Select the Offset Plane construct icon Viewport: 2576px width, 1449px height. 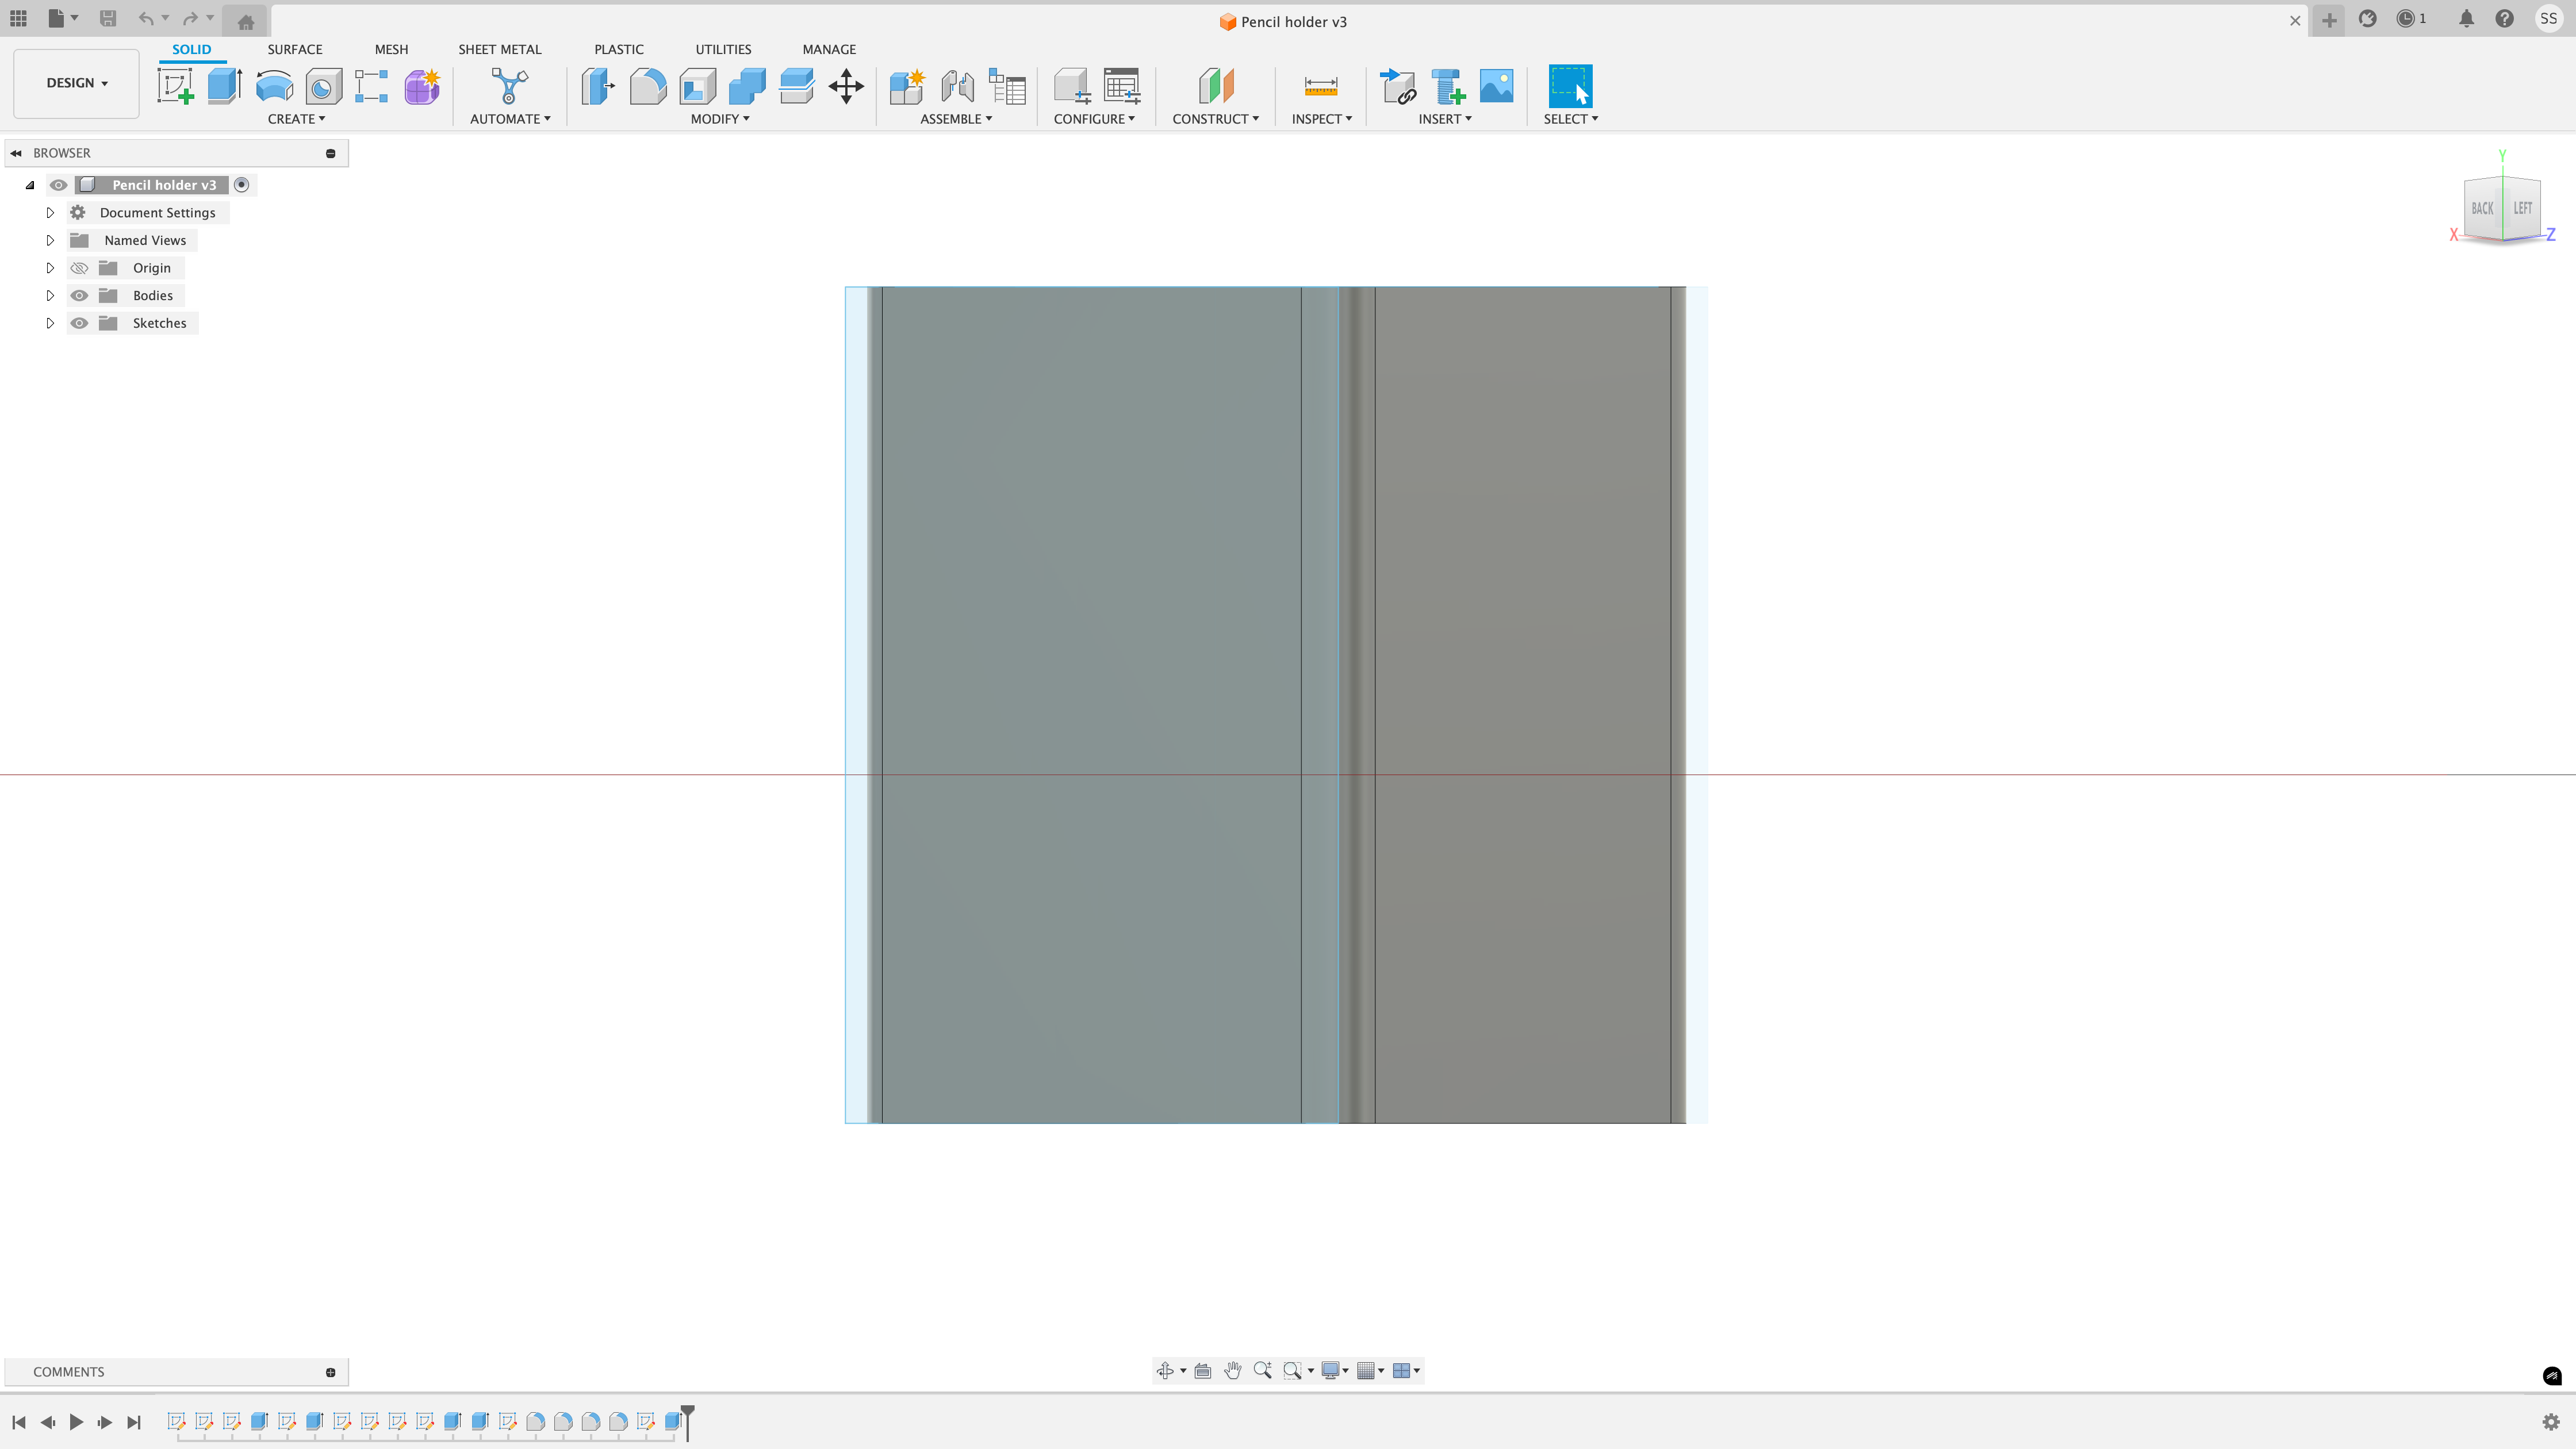pyautogui.click(x=1216, y=86)
